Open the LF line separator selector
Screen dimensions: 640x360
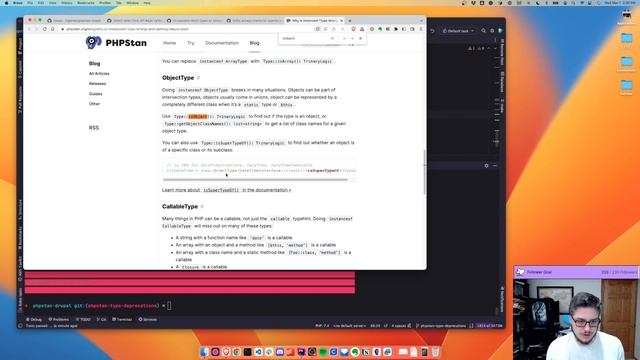point(385,326)
